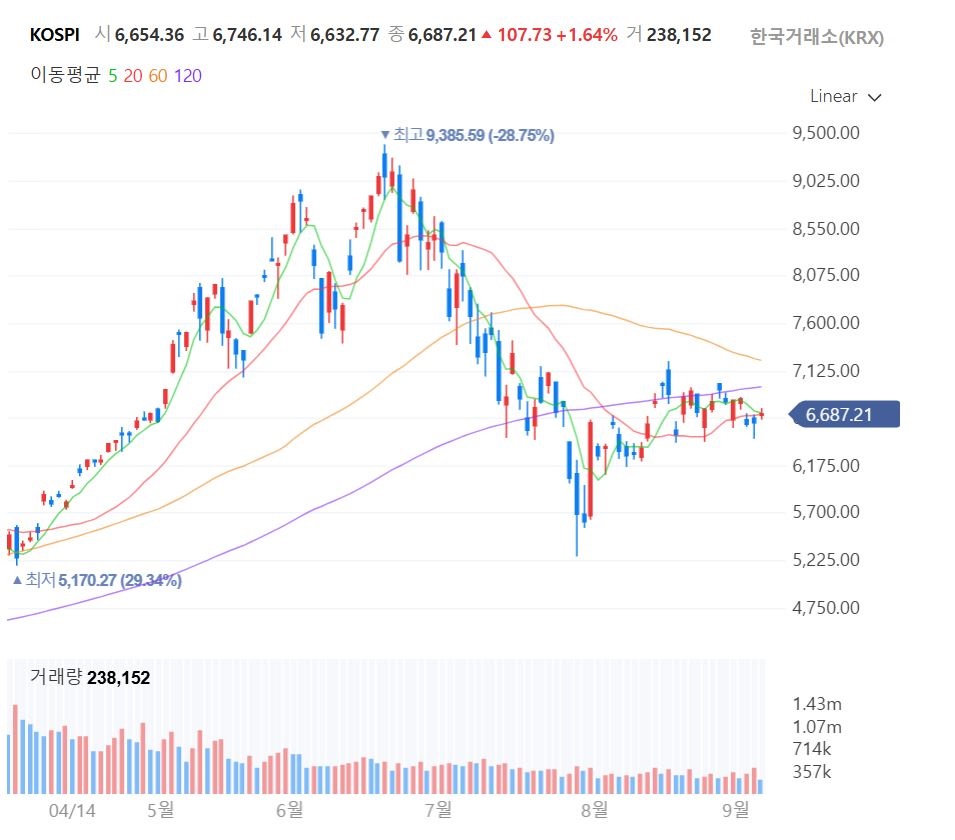Click the current price tag 6,687.21
The image size is (955, 840).
[844, 415]
